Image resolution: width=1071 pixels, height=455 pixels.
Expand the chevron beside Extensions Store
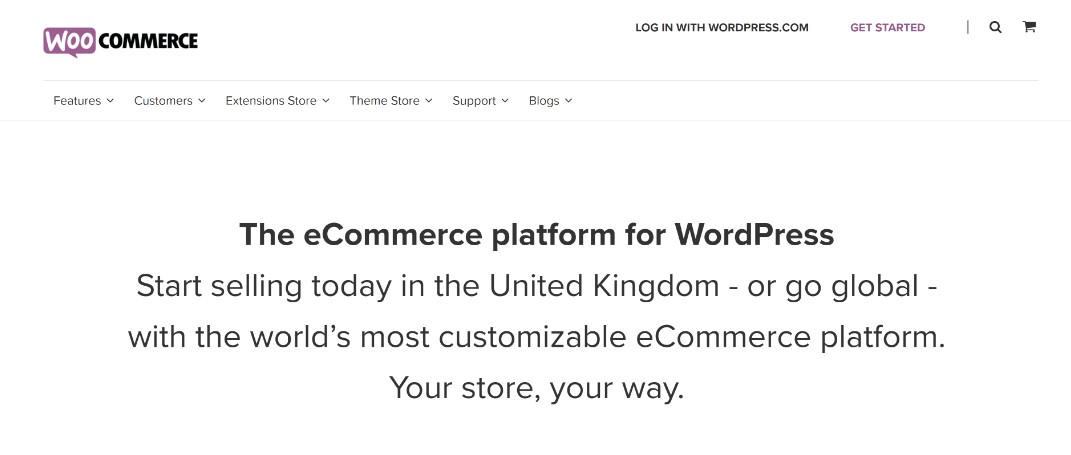(x=326, y=100)
